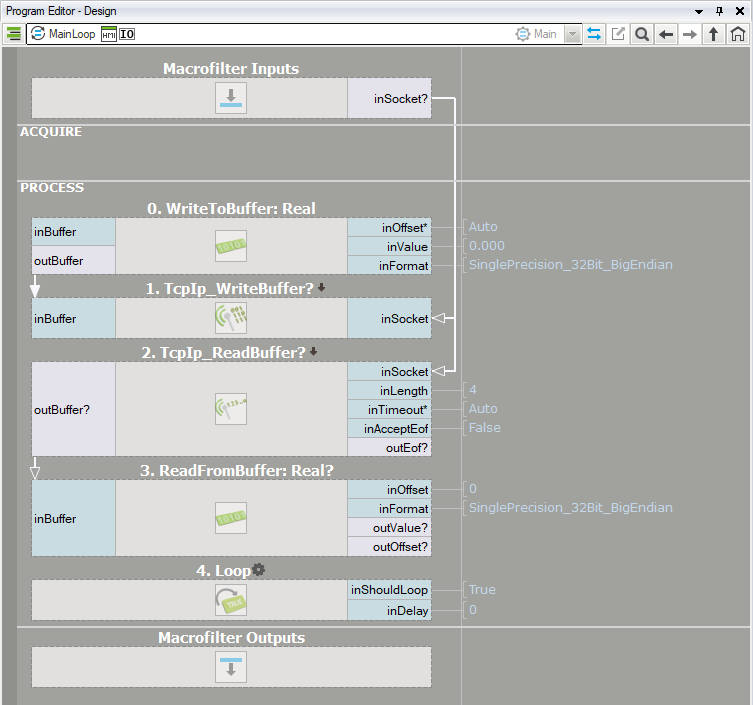Viewport: 753px width, 705px height.
Task: Select the 3. ReadFromBuffer: Real? title
Action: tap(237, 471)
